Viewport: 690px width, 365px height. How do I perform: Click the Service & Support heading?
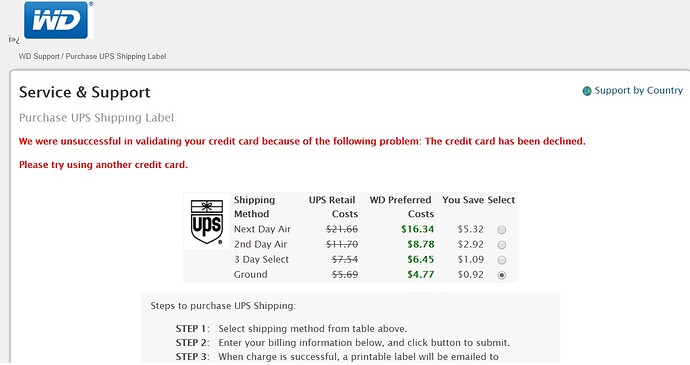click(84, 92)
